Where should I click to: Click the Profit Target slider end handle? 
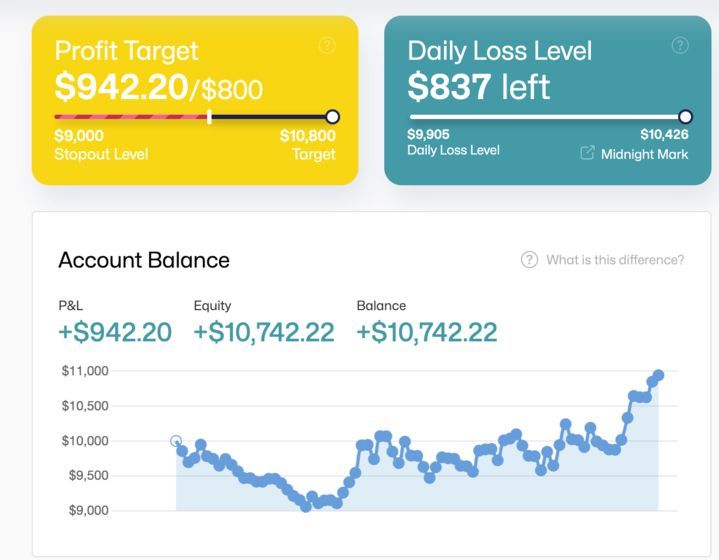click(333, 117)
